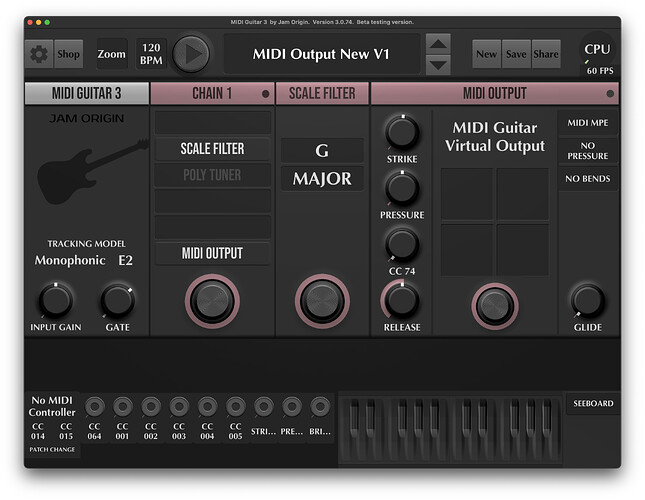The height and width of the screenshot is (500, 645).
Task: Open the MIDI Guitar Virtual Output selector
Action: 495,137
